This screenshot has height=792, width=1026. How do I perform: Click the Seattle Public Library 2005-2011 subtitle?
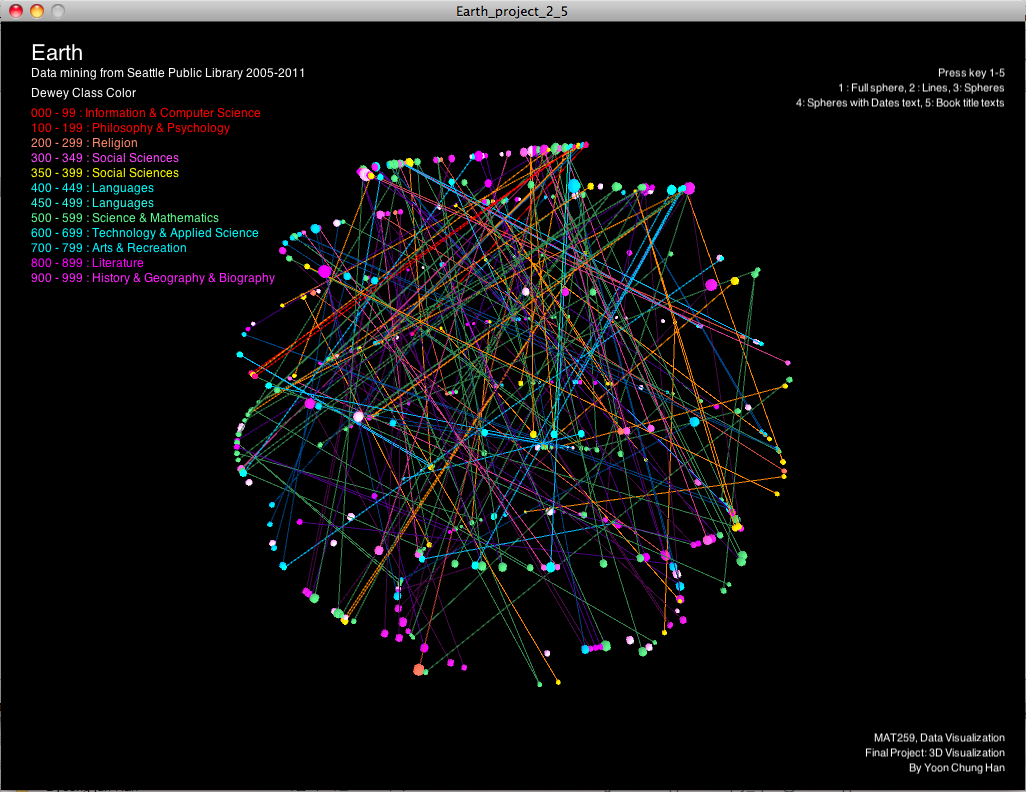[168, 73]
